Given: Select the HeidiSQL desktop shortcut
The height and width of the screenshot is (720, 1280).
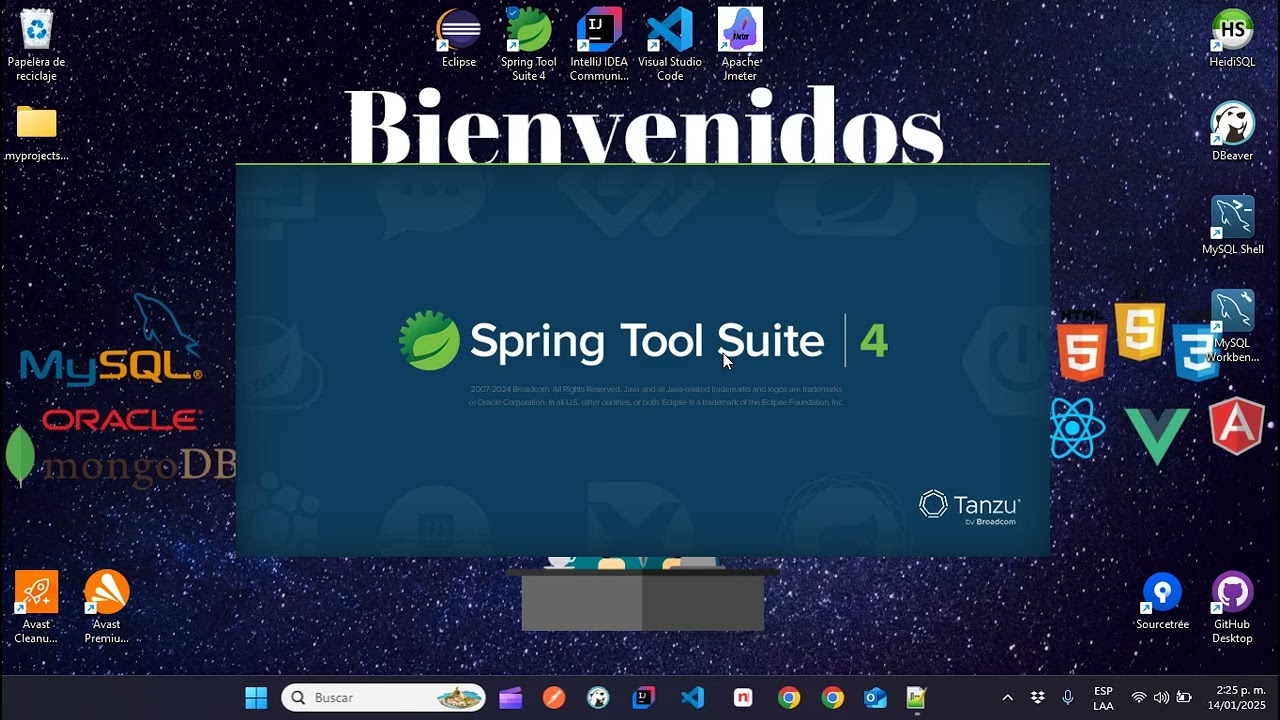Looking at the screenshot, I should pos(1232,38).
